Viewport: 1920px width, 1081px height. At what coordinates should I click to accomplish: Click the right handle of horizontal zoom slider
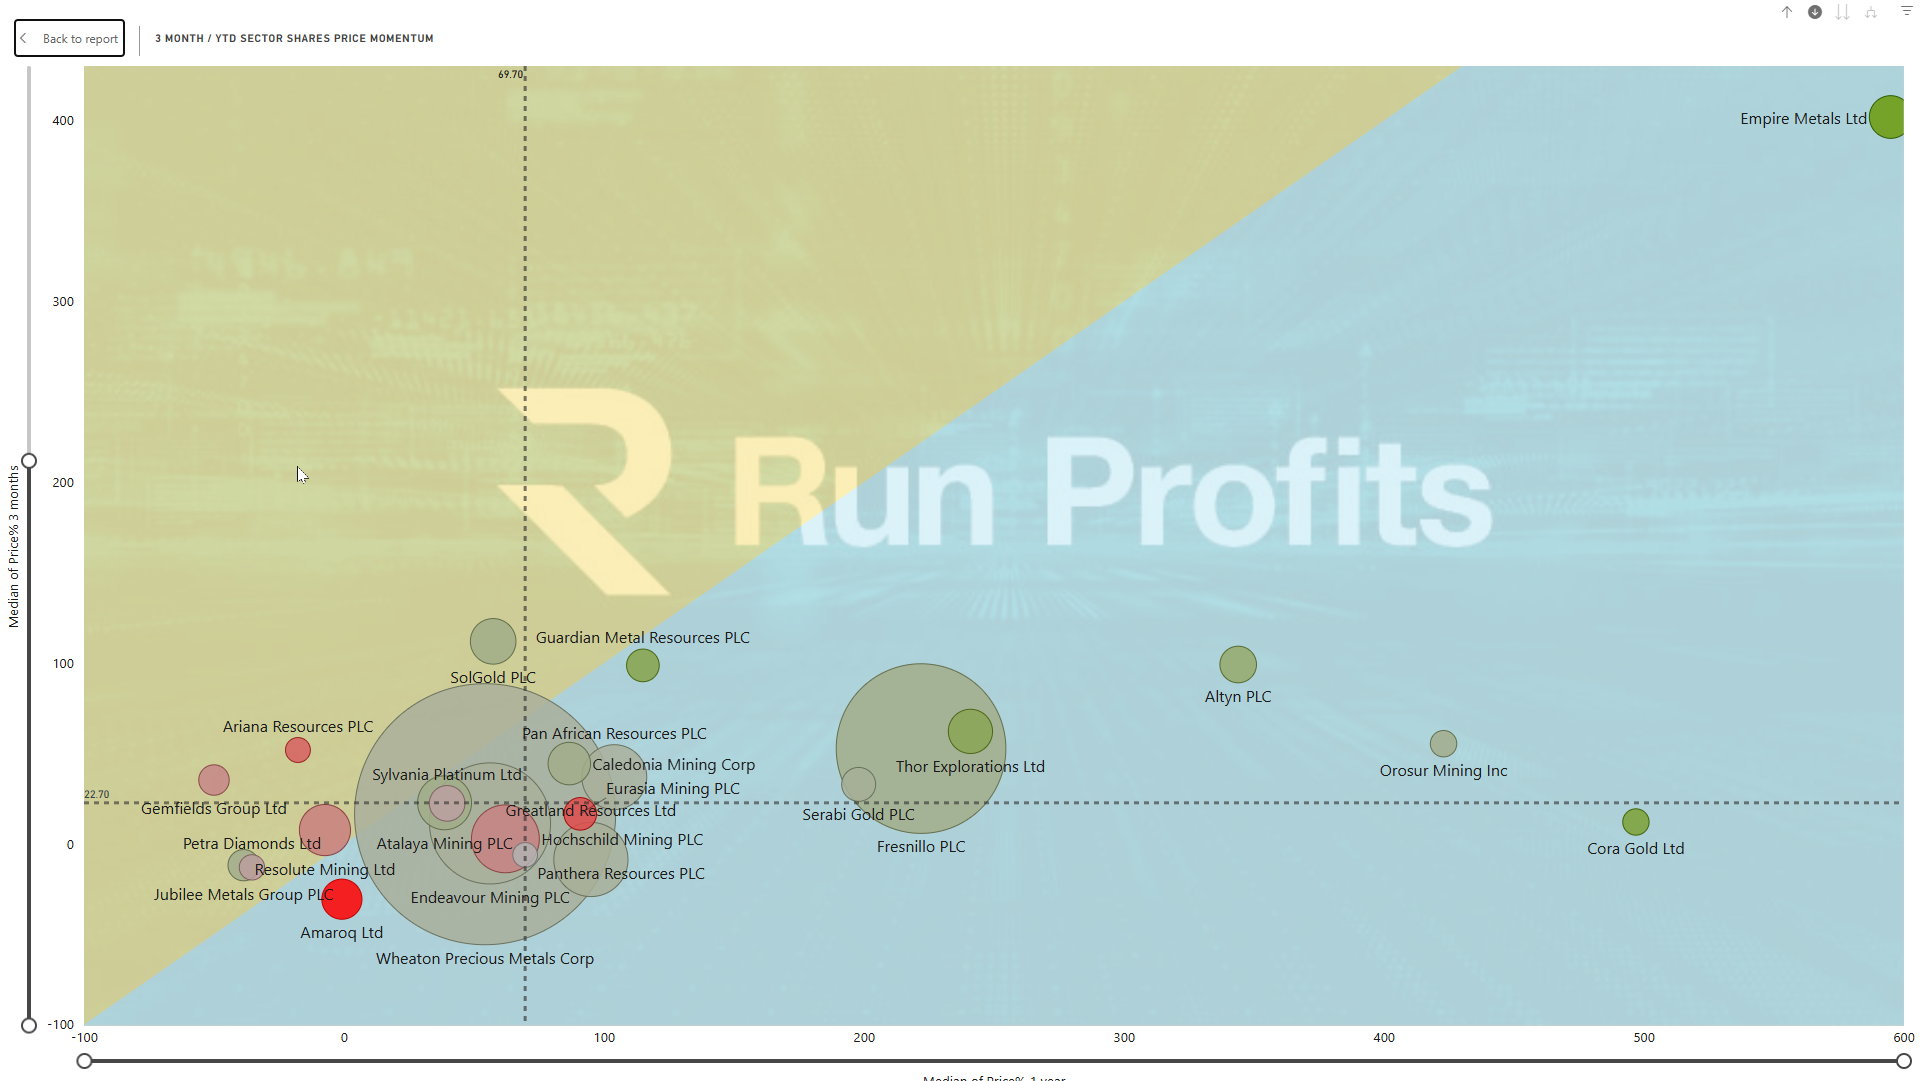[x=1903, y=1061]
